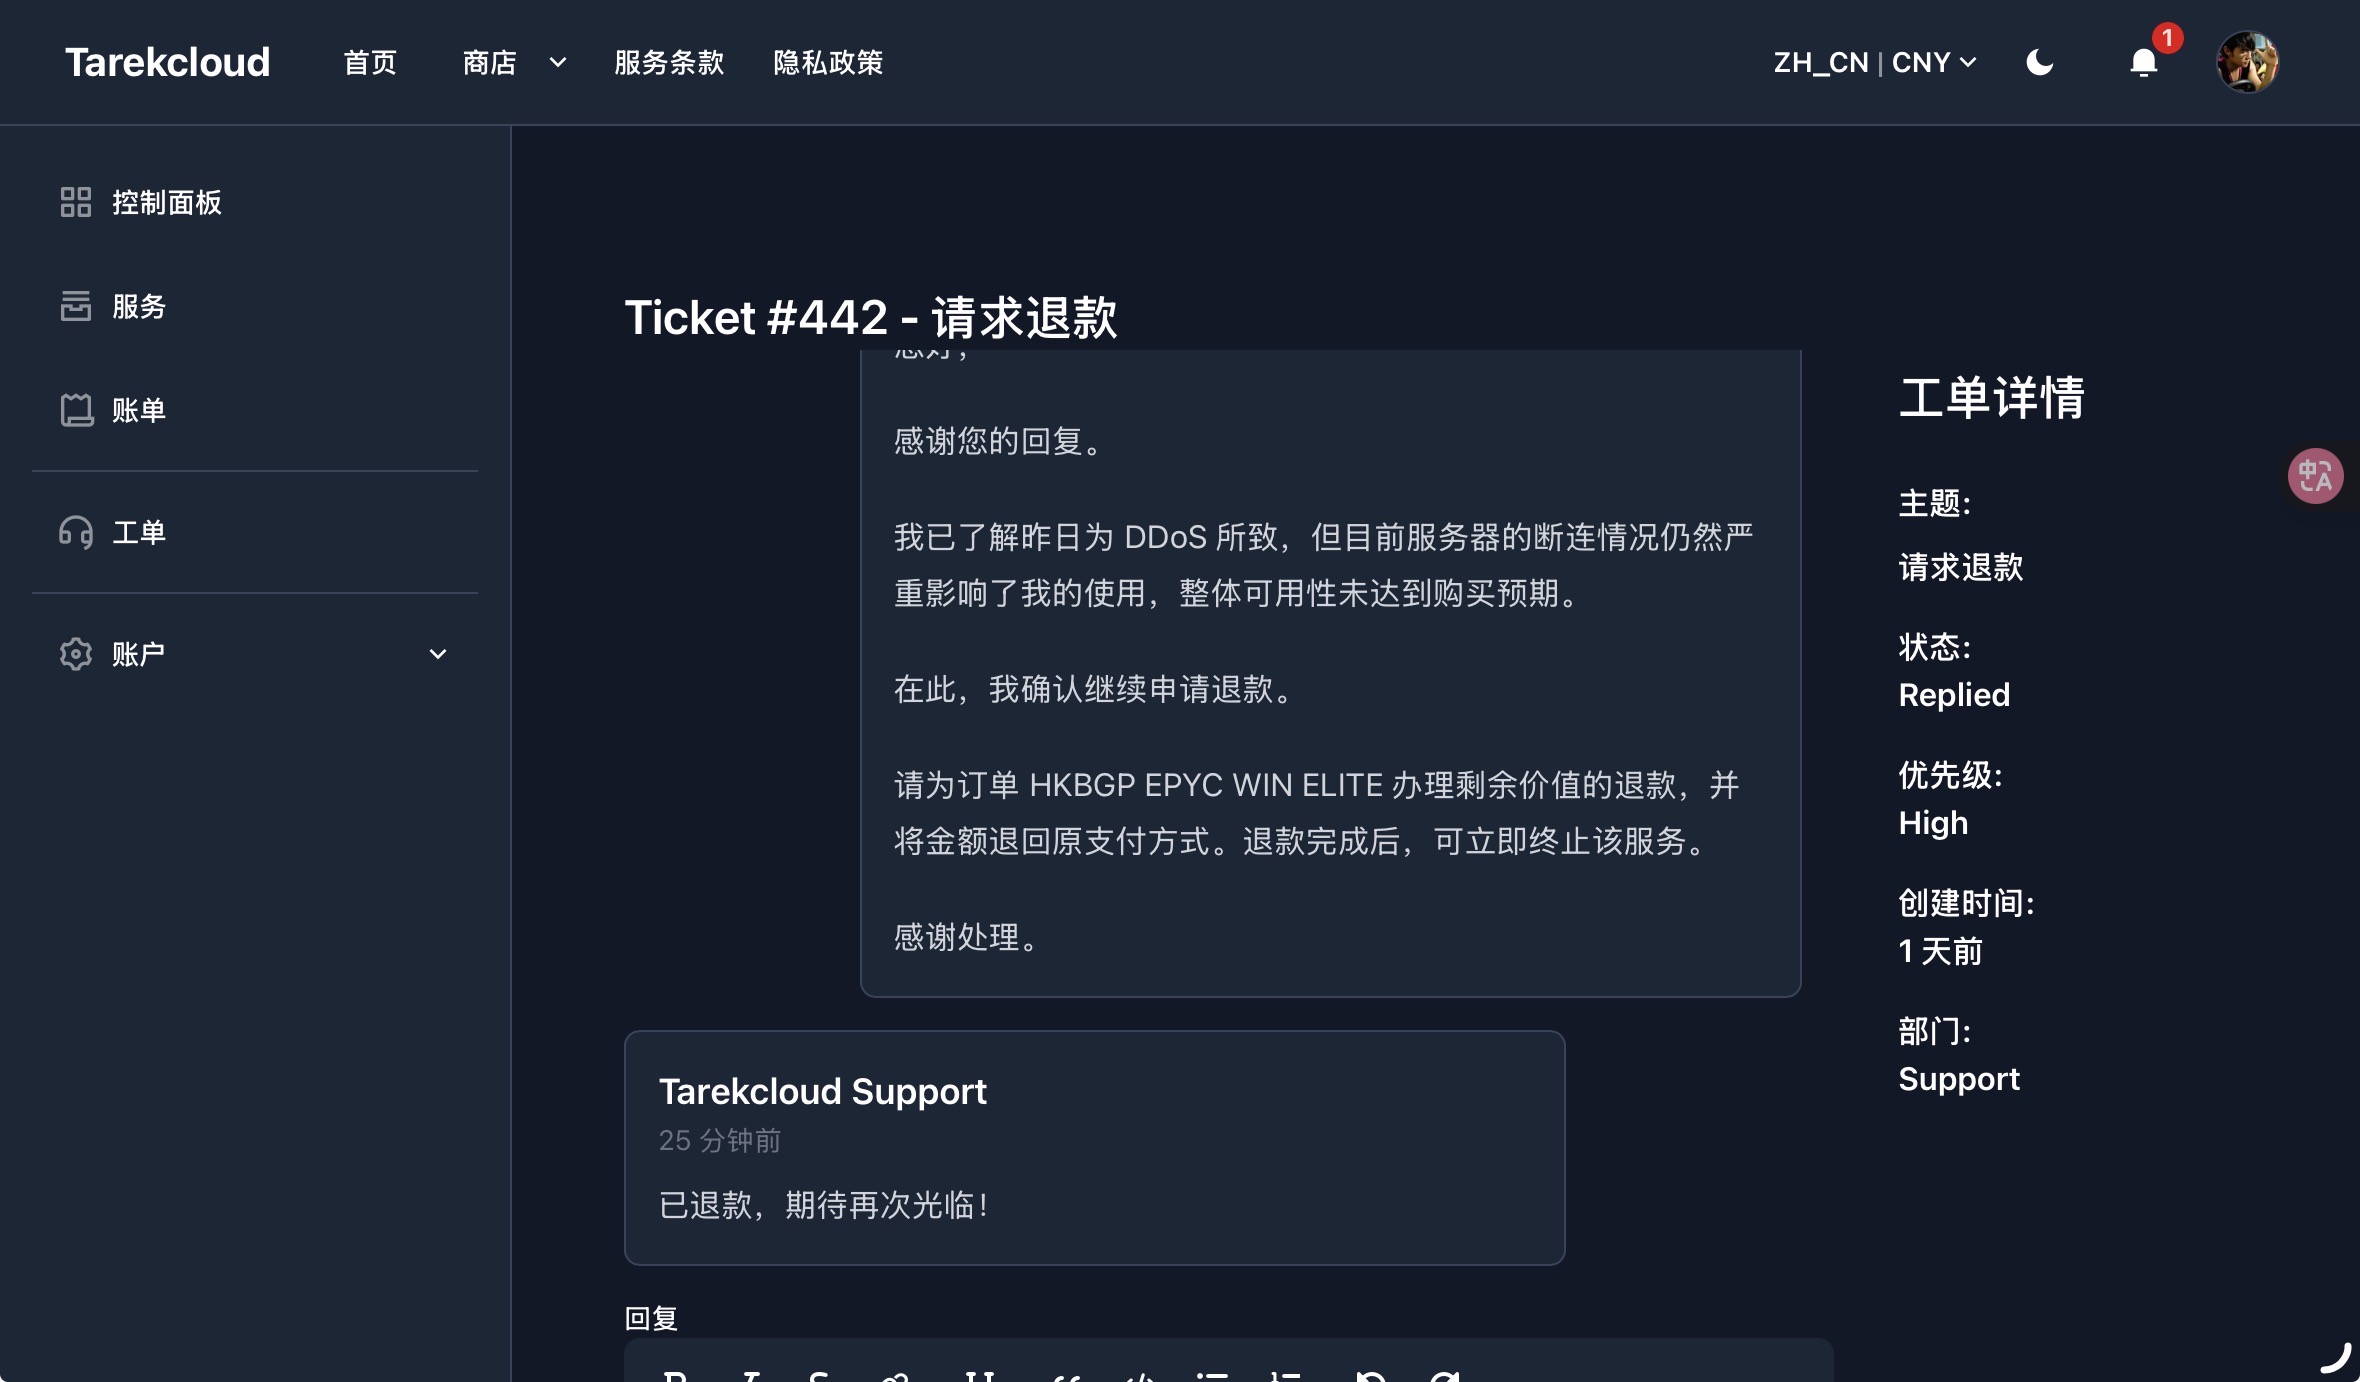Toggle bold in the reply editor toolbar
This screenshot has width=2360, height=1382.
tap(676, 1376)
